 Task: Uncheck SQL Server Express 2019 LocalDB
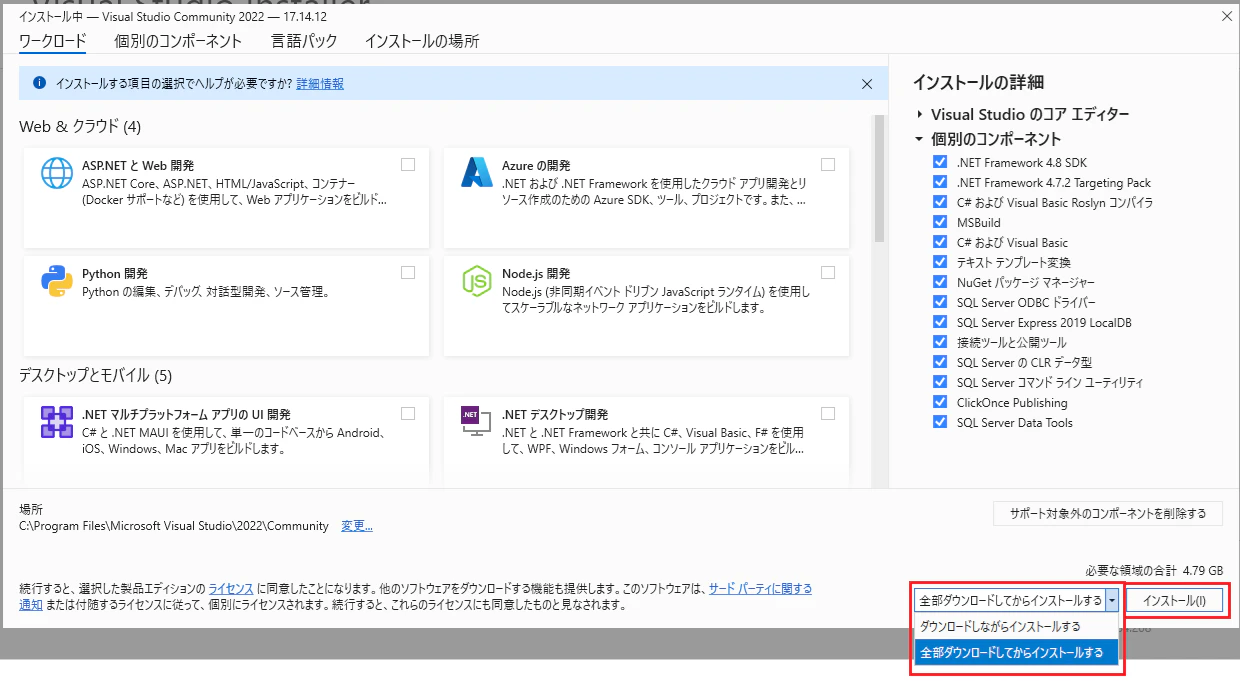[939, 322]
